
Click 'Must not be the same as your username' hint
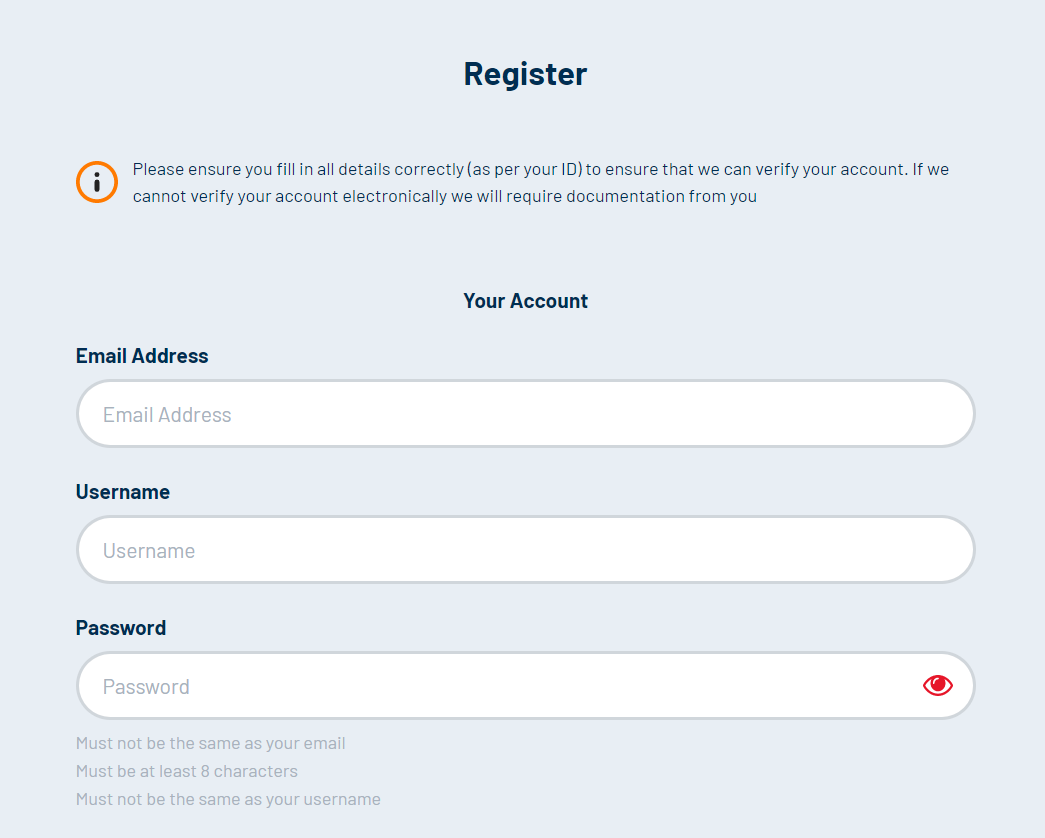(x=228, y=799)
